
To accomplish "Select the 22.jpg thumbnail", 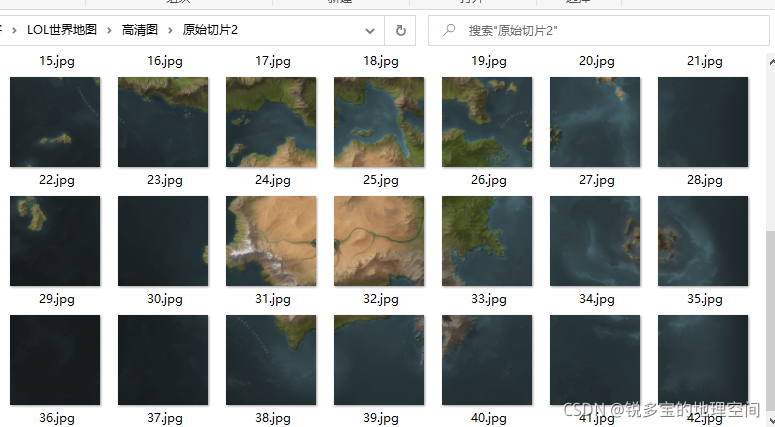I will coord(55,122).
